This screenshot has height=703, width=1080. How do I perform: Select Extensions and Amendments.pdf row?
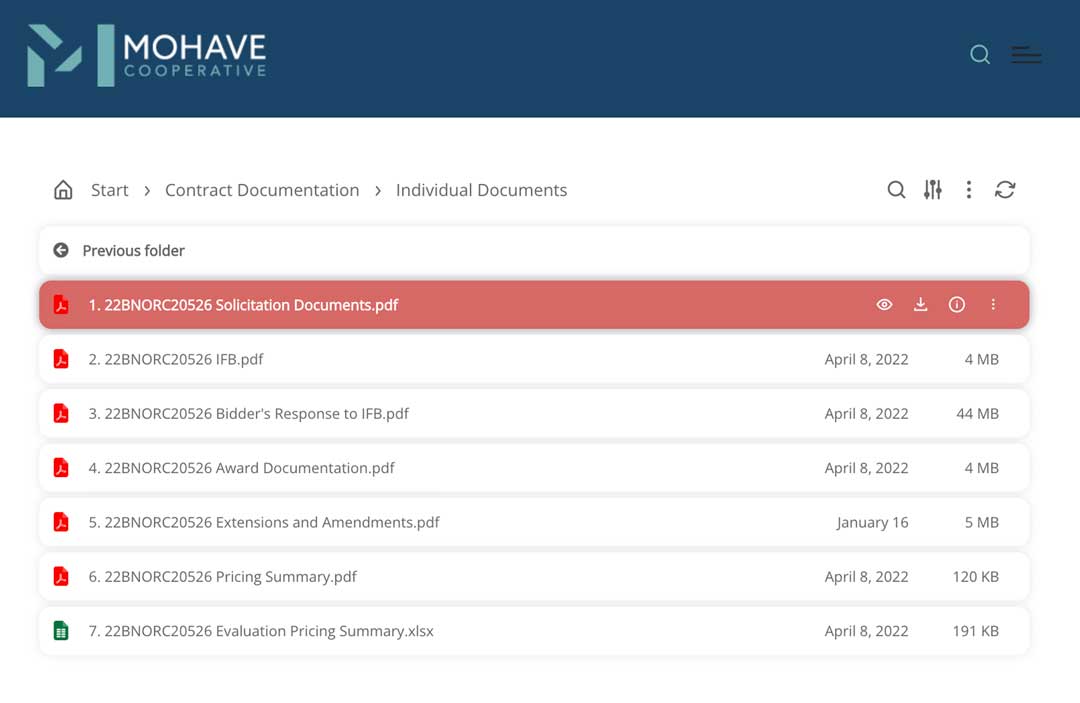(534, 522)
